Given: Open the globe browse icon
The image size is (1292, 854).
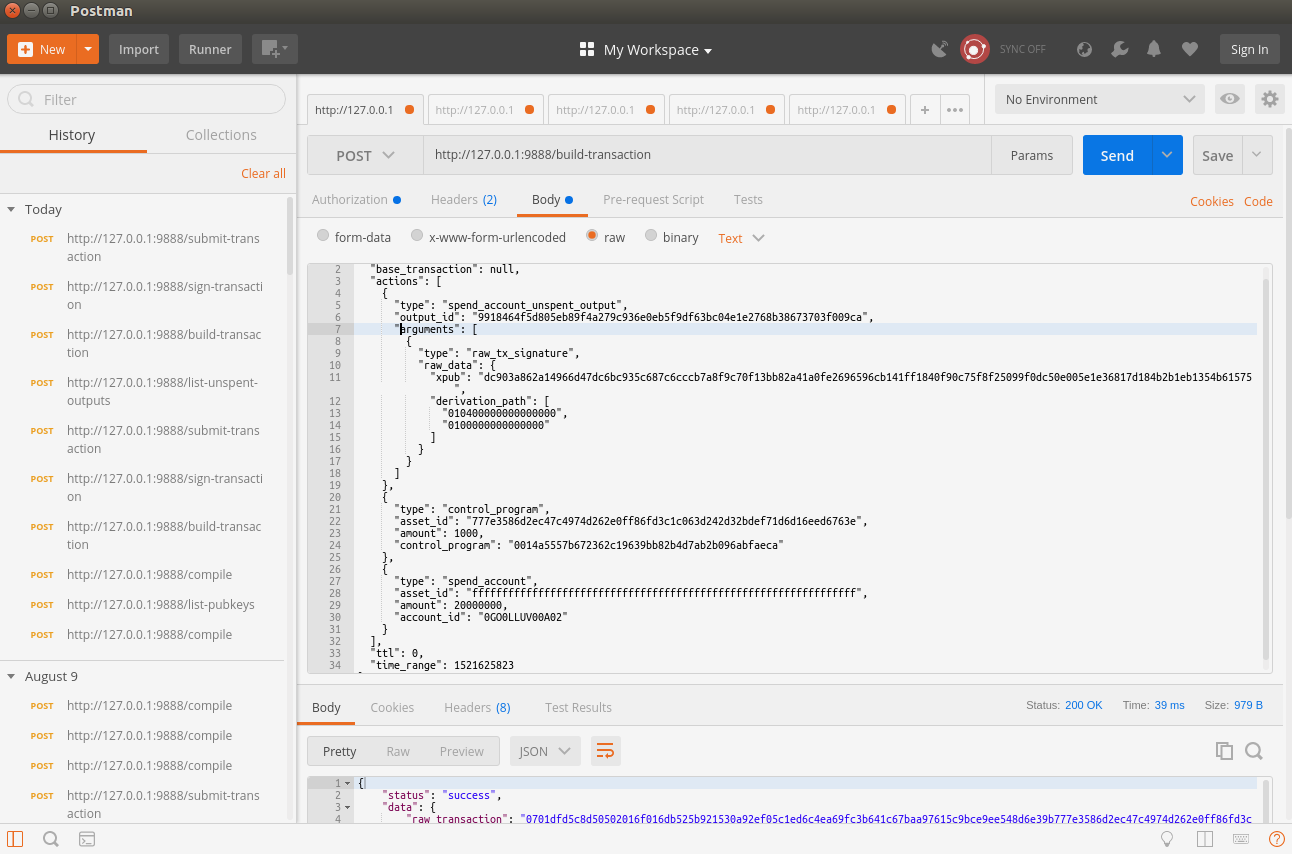Looking at the screenshot, I should (1084, 49).
